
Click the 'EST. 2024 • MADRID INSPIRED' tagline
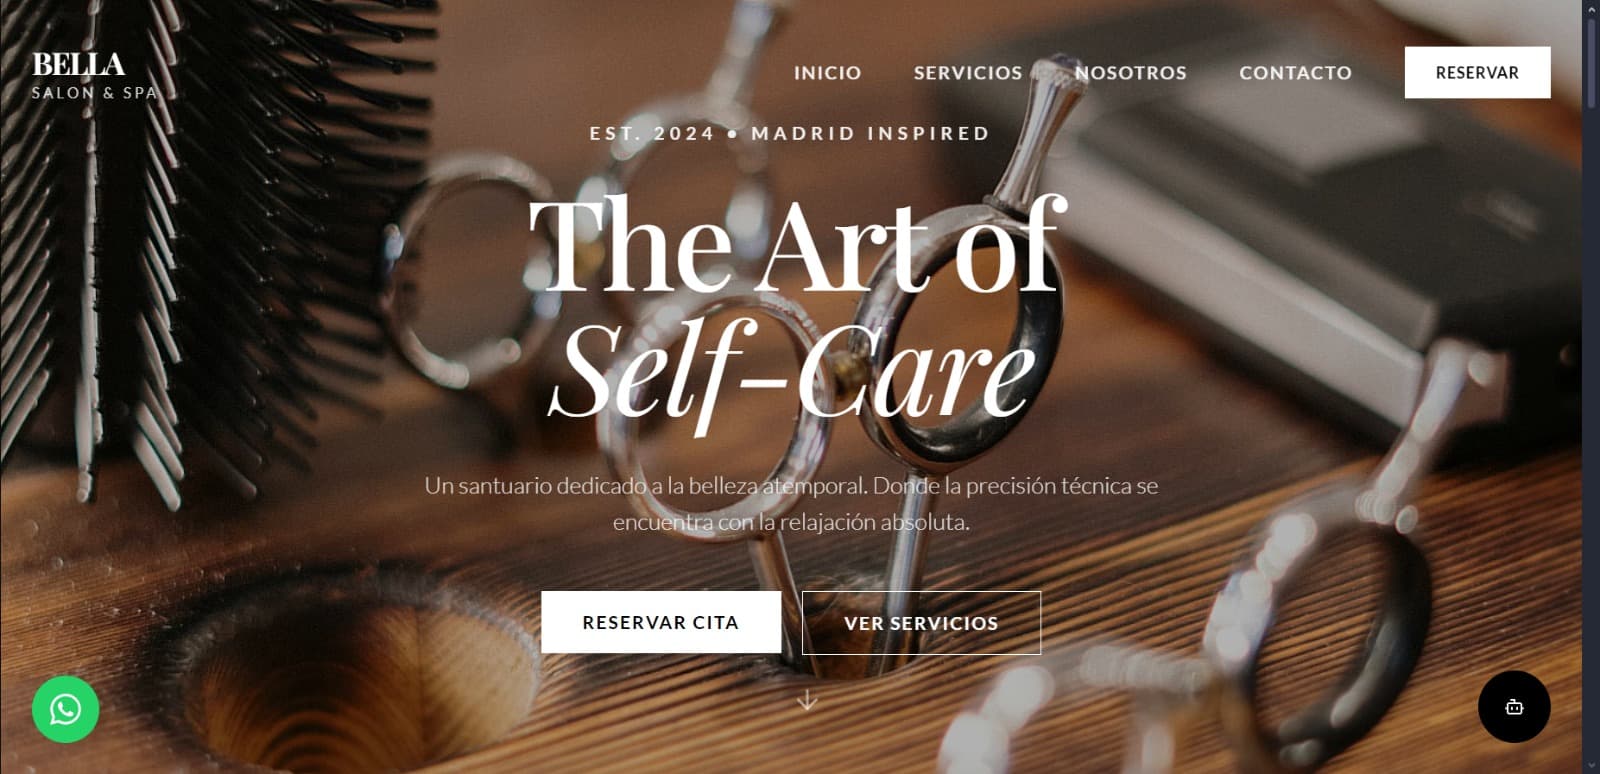pyautogui.click(x=789, y=133)
